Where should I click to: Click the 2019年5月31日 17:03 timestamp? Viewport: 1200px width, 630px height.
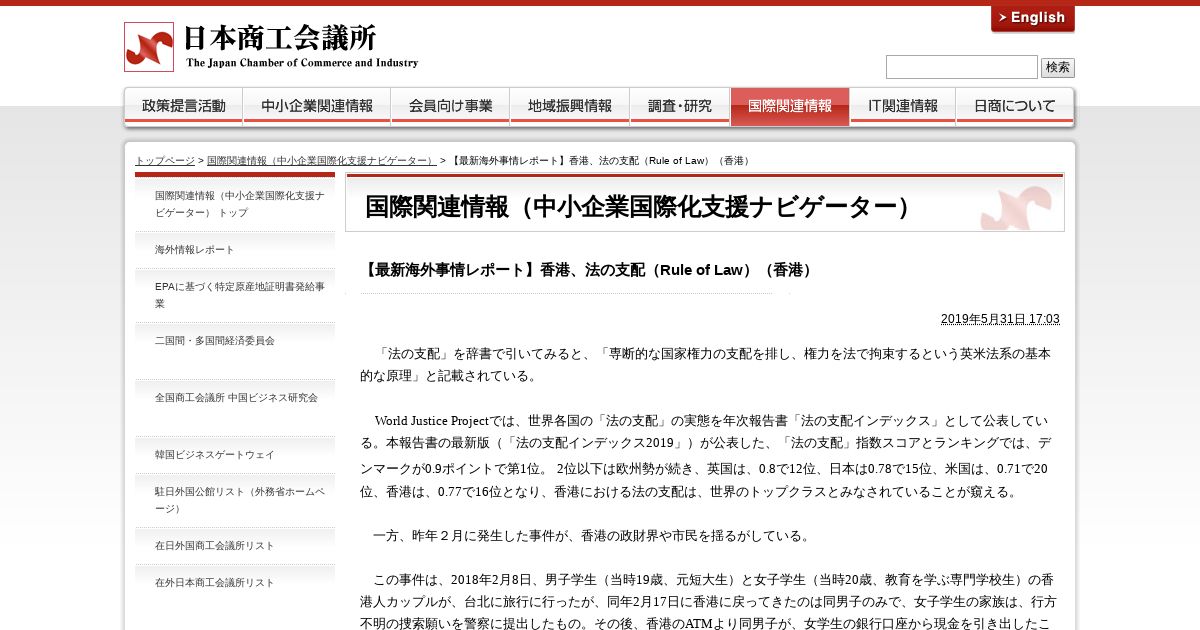(x=1000, y=319)
